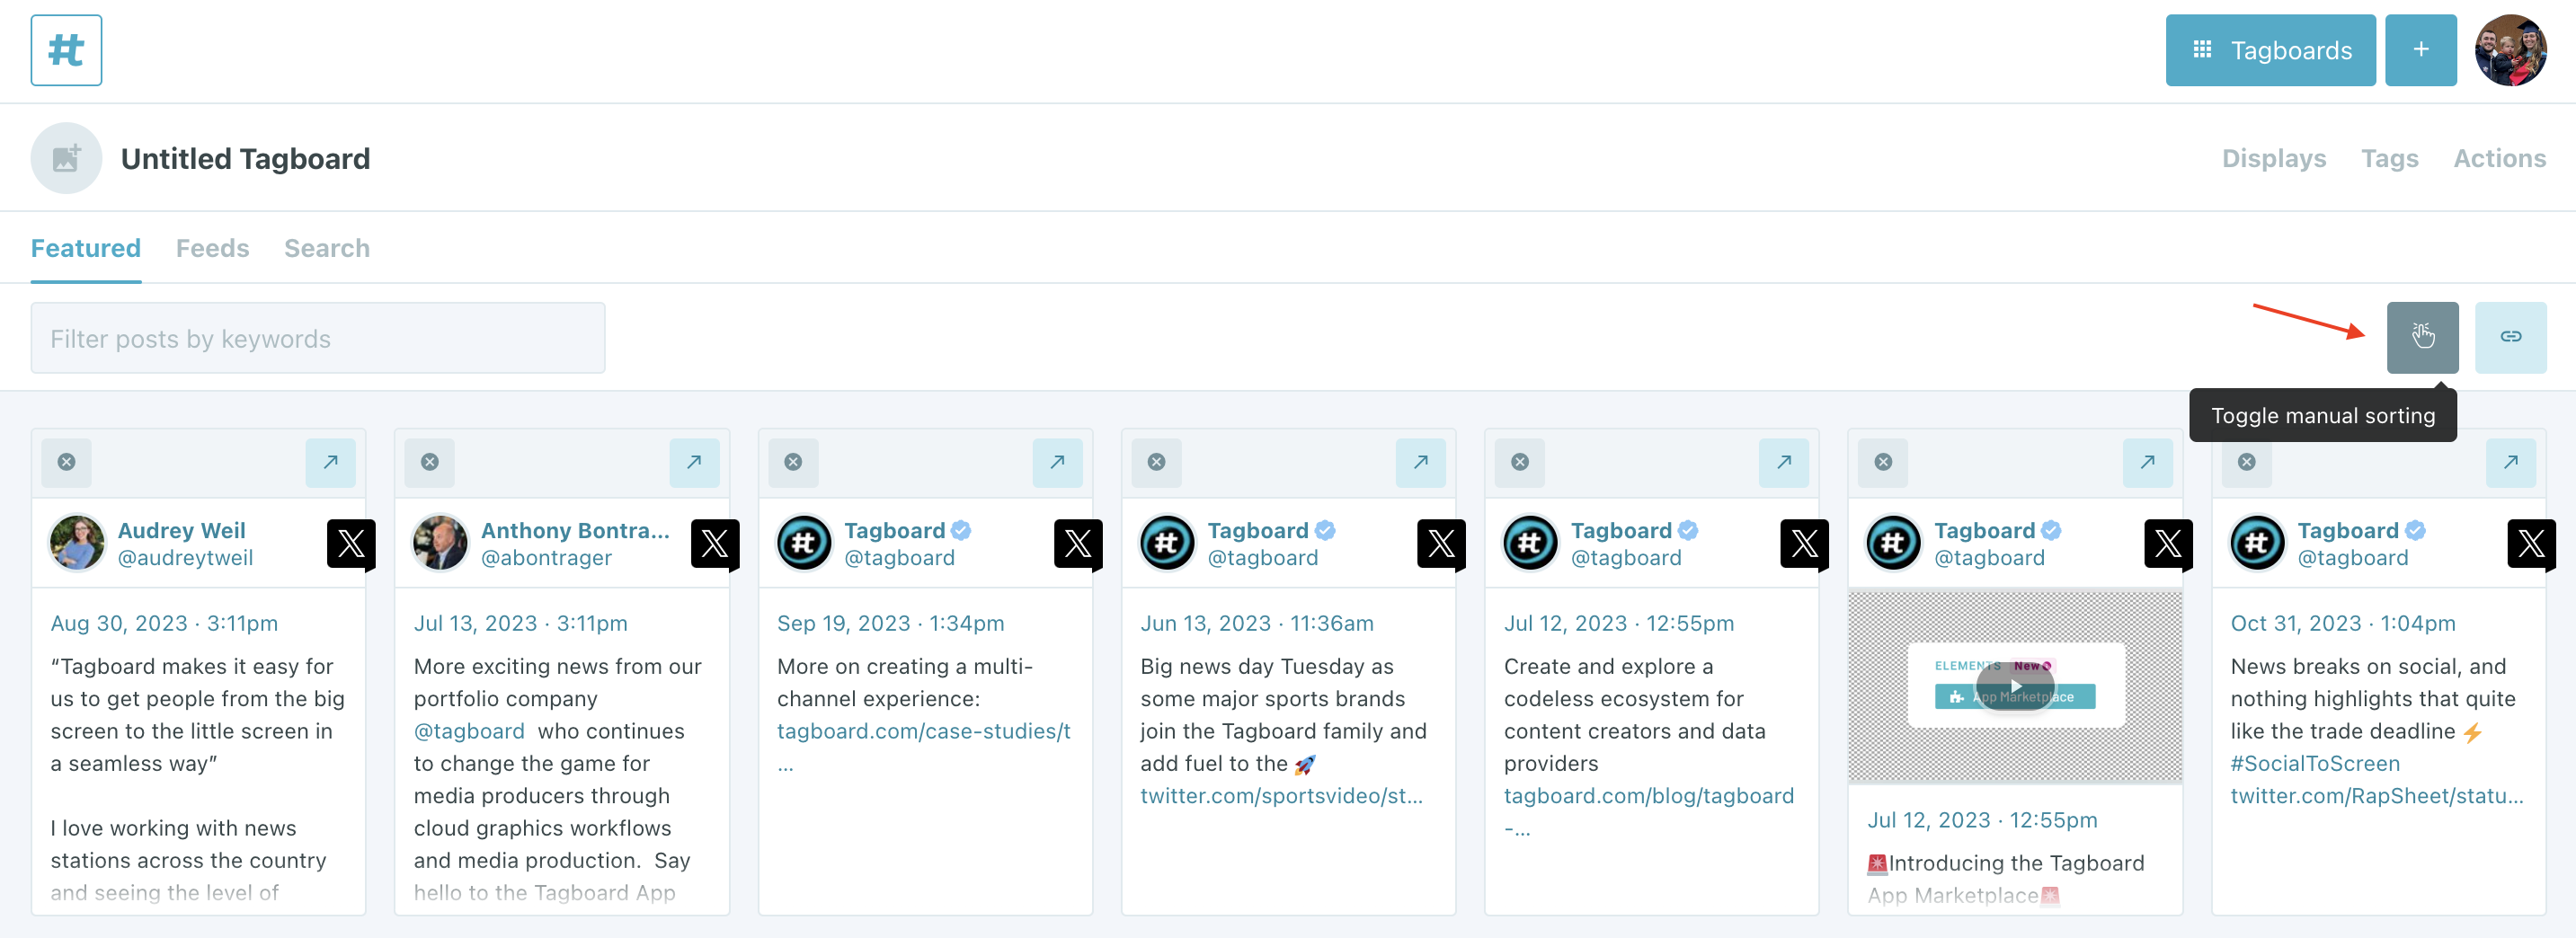Click the Aug 30, 2023 · 3:11pm timestamp
The width and height of the screenshot is (2576, 938).
tap(164, 623)
